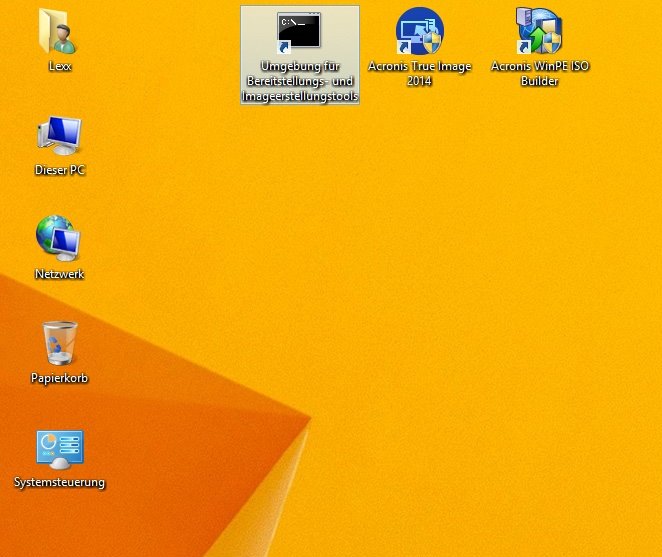662x557 pixels.
Task: Select the Dieser PC desktop icon
Action: [x=60, y=136]
